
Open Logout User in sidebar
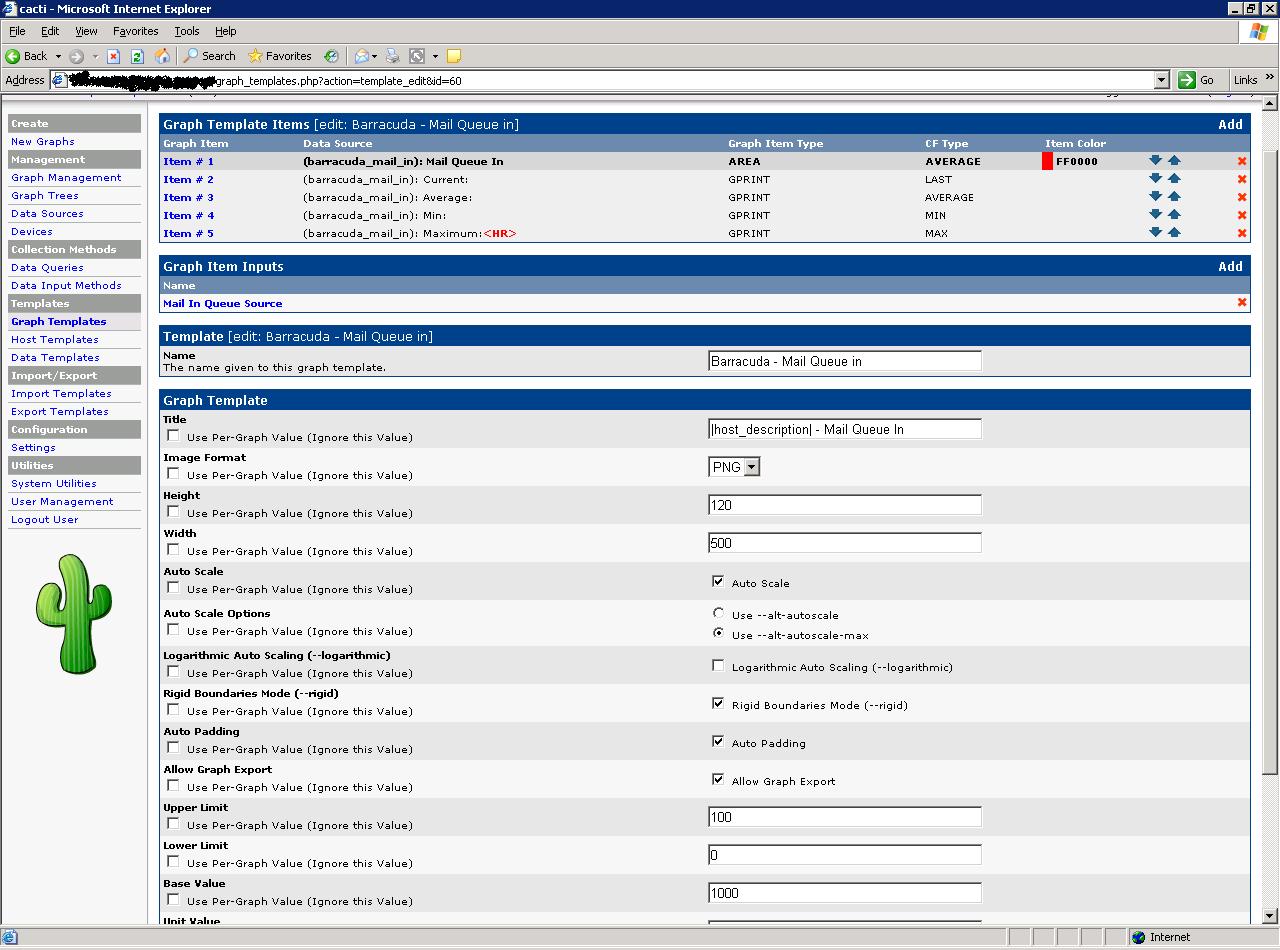(x=44, y=519)
